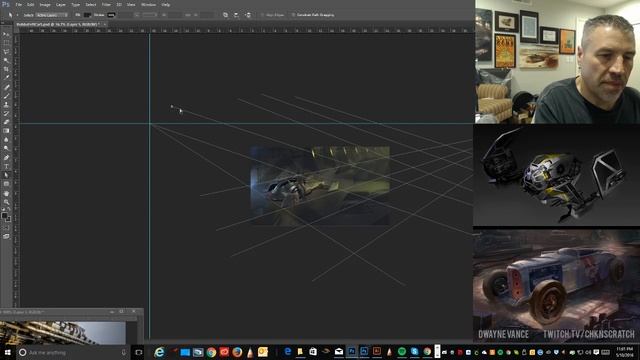Open the Edit menu
Screen dimensions: 640x360
[x=31, y=4]
